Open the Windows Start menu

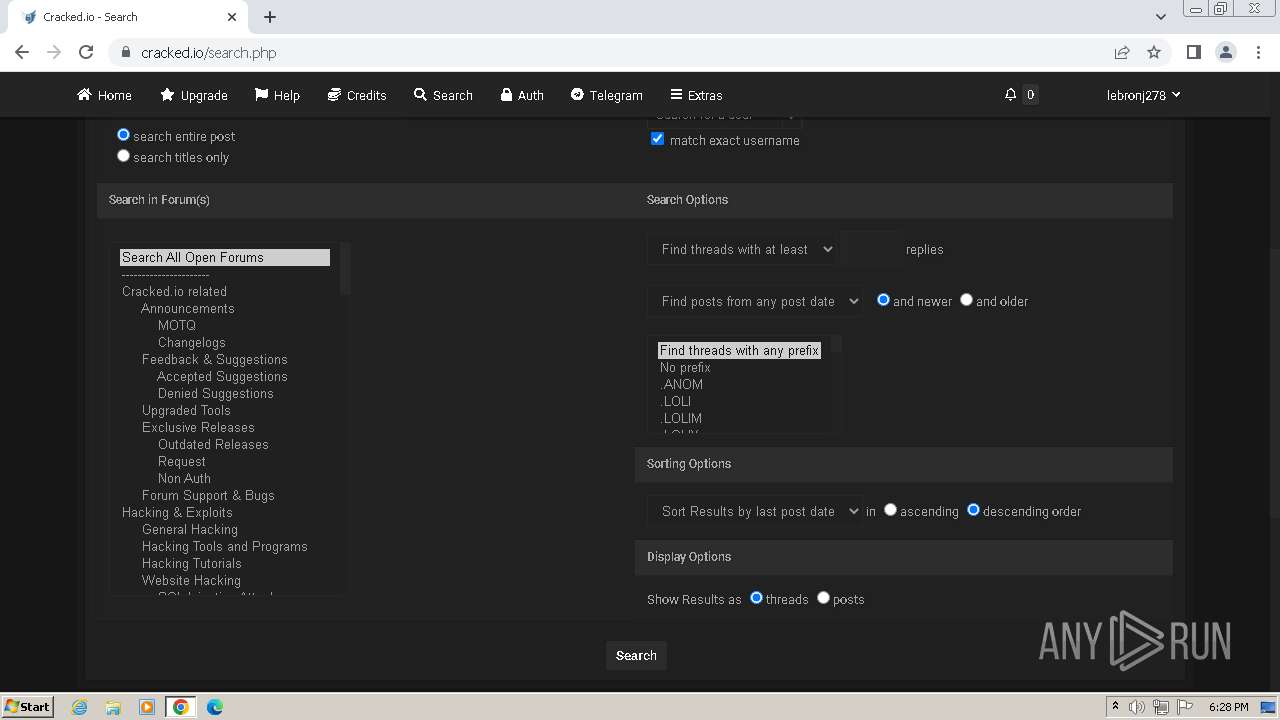click(x=27, y=706)
